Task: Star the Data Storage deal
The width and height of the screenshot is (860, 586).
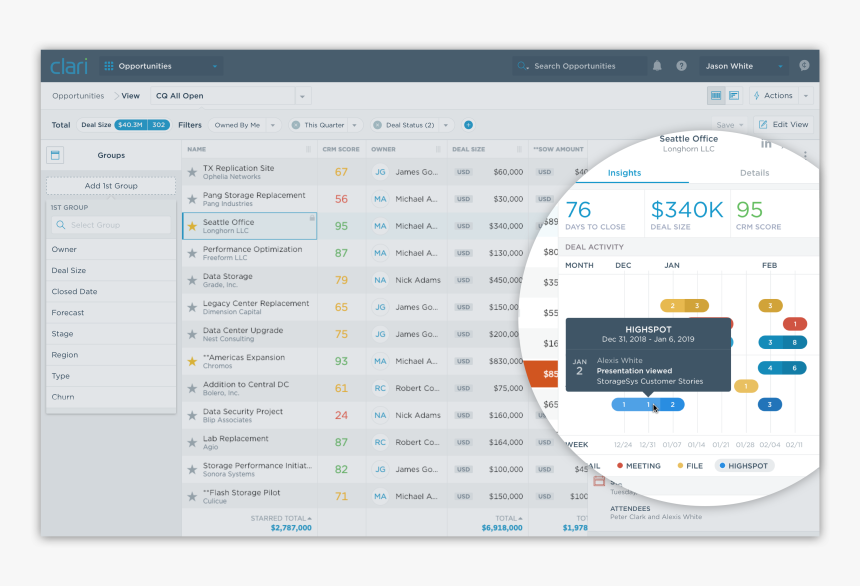Action: [192, 280]
